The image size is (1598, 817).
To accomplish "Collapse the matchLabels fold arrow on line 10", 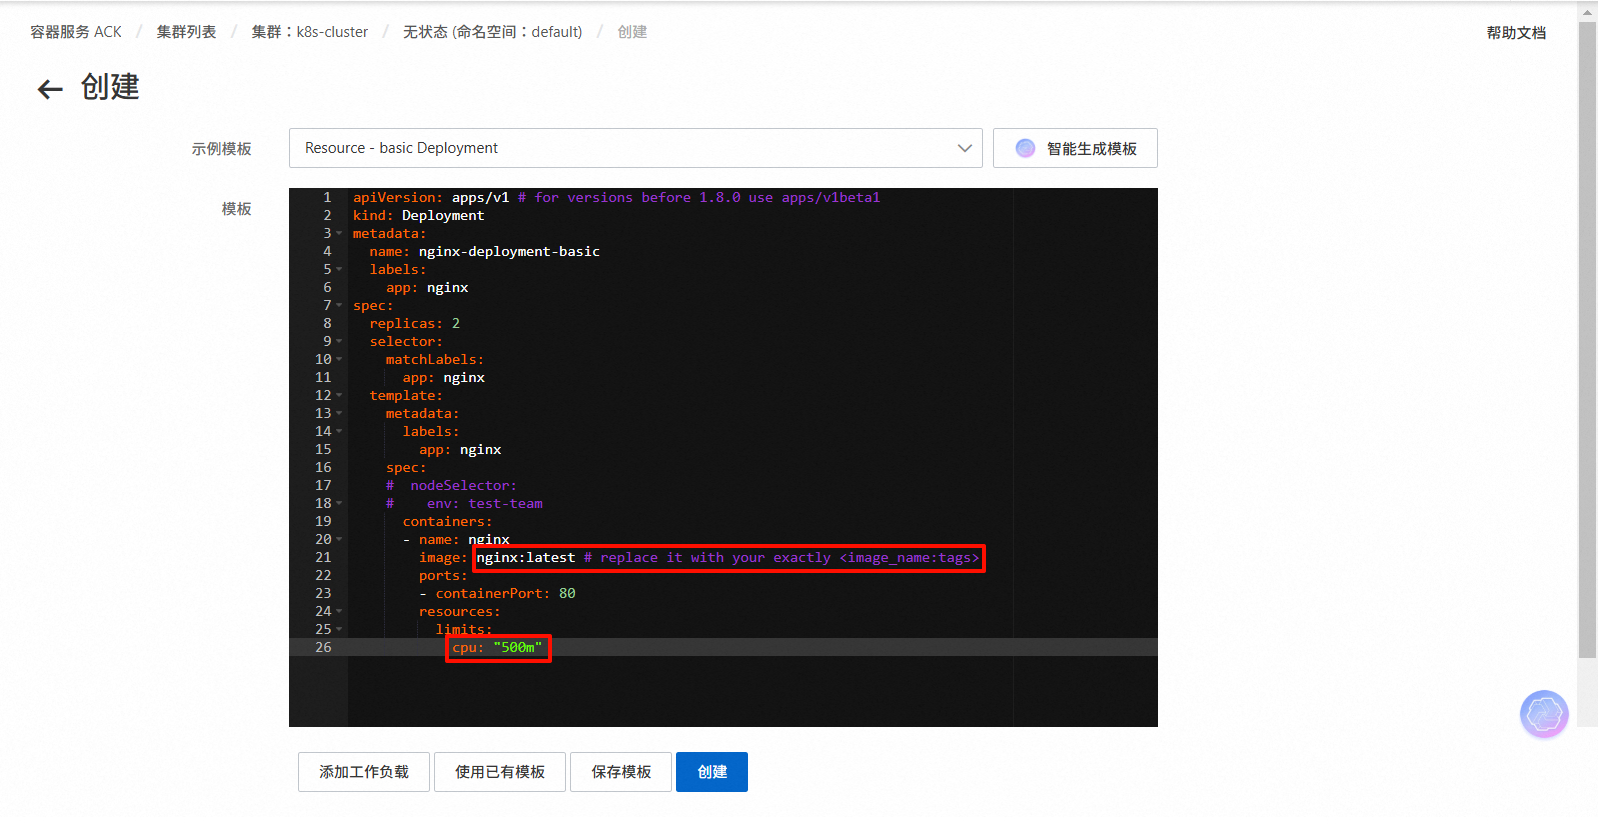I will point(339,360).
